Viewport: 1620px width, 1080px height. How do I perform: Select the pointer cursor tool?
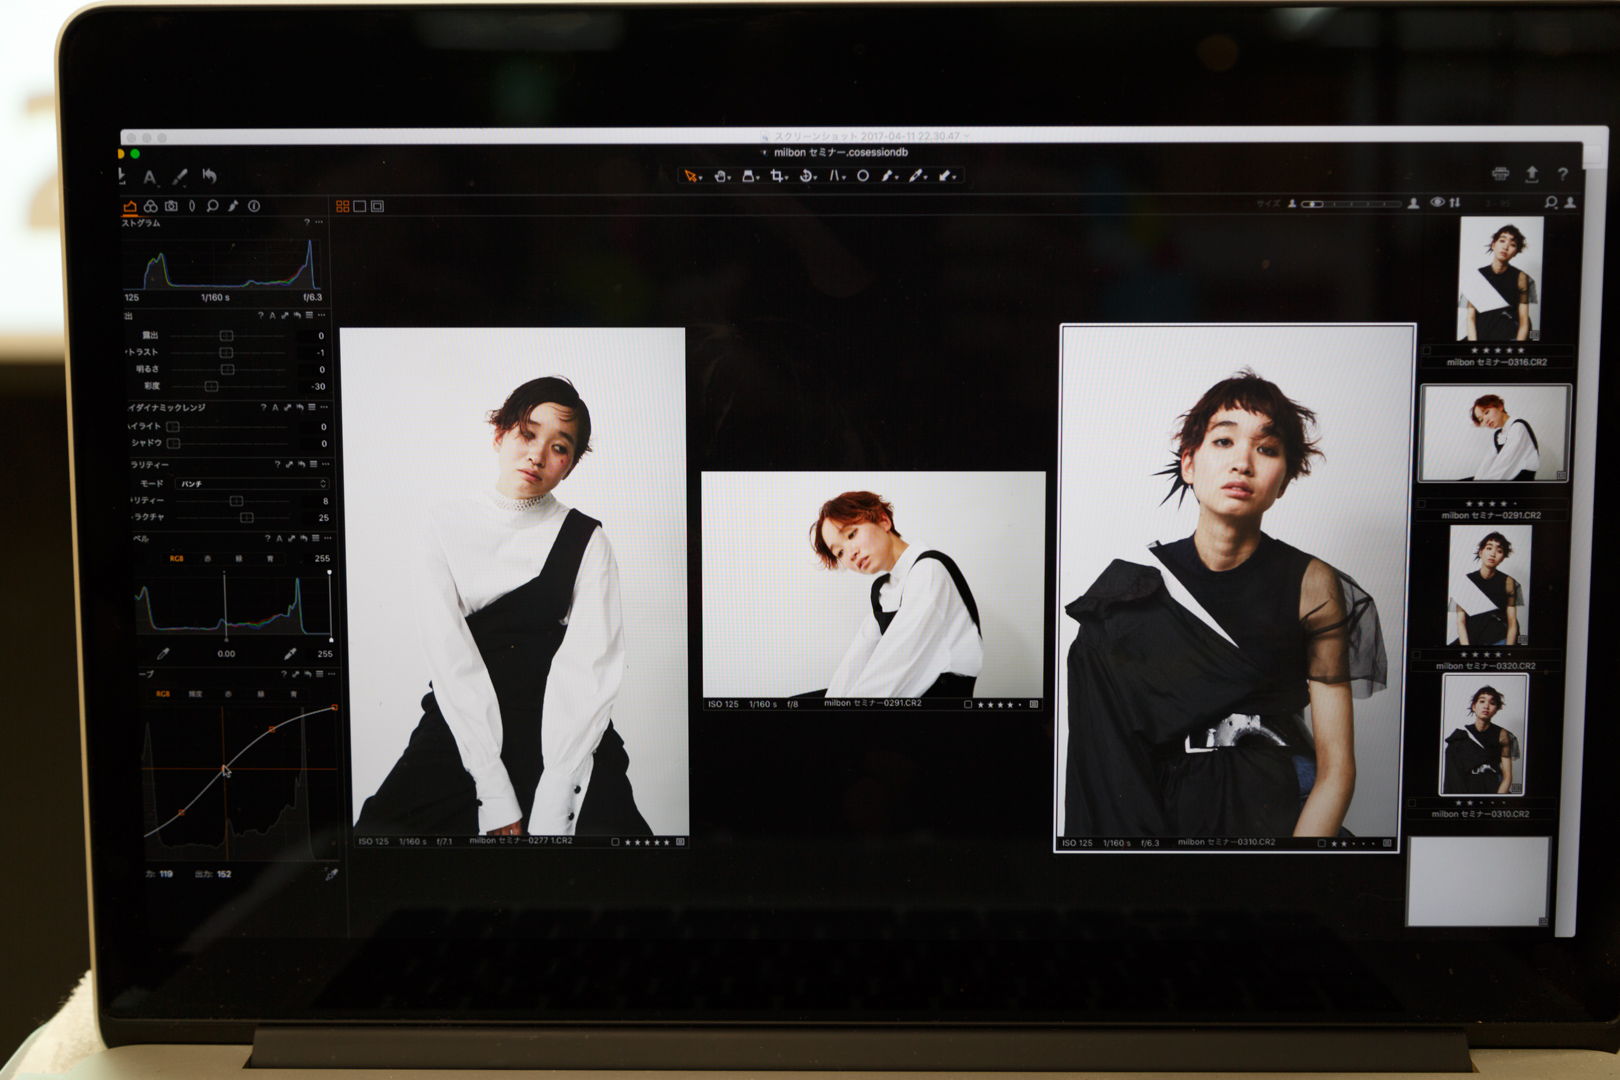tap(690, 176)
